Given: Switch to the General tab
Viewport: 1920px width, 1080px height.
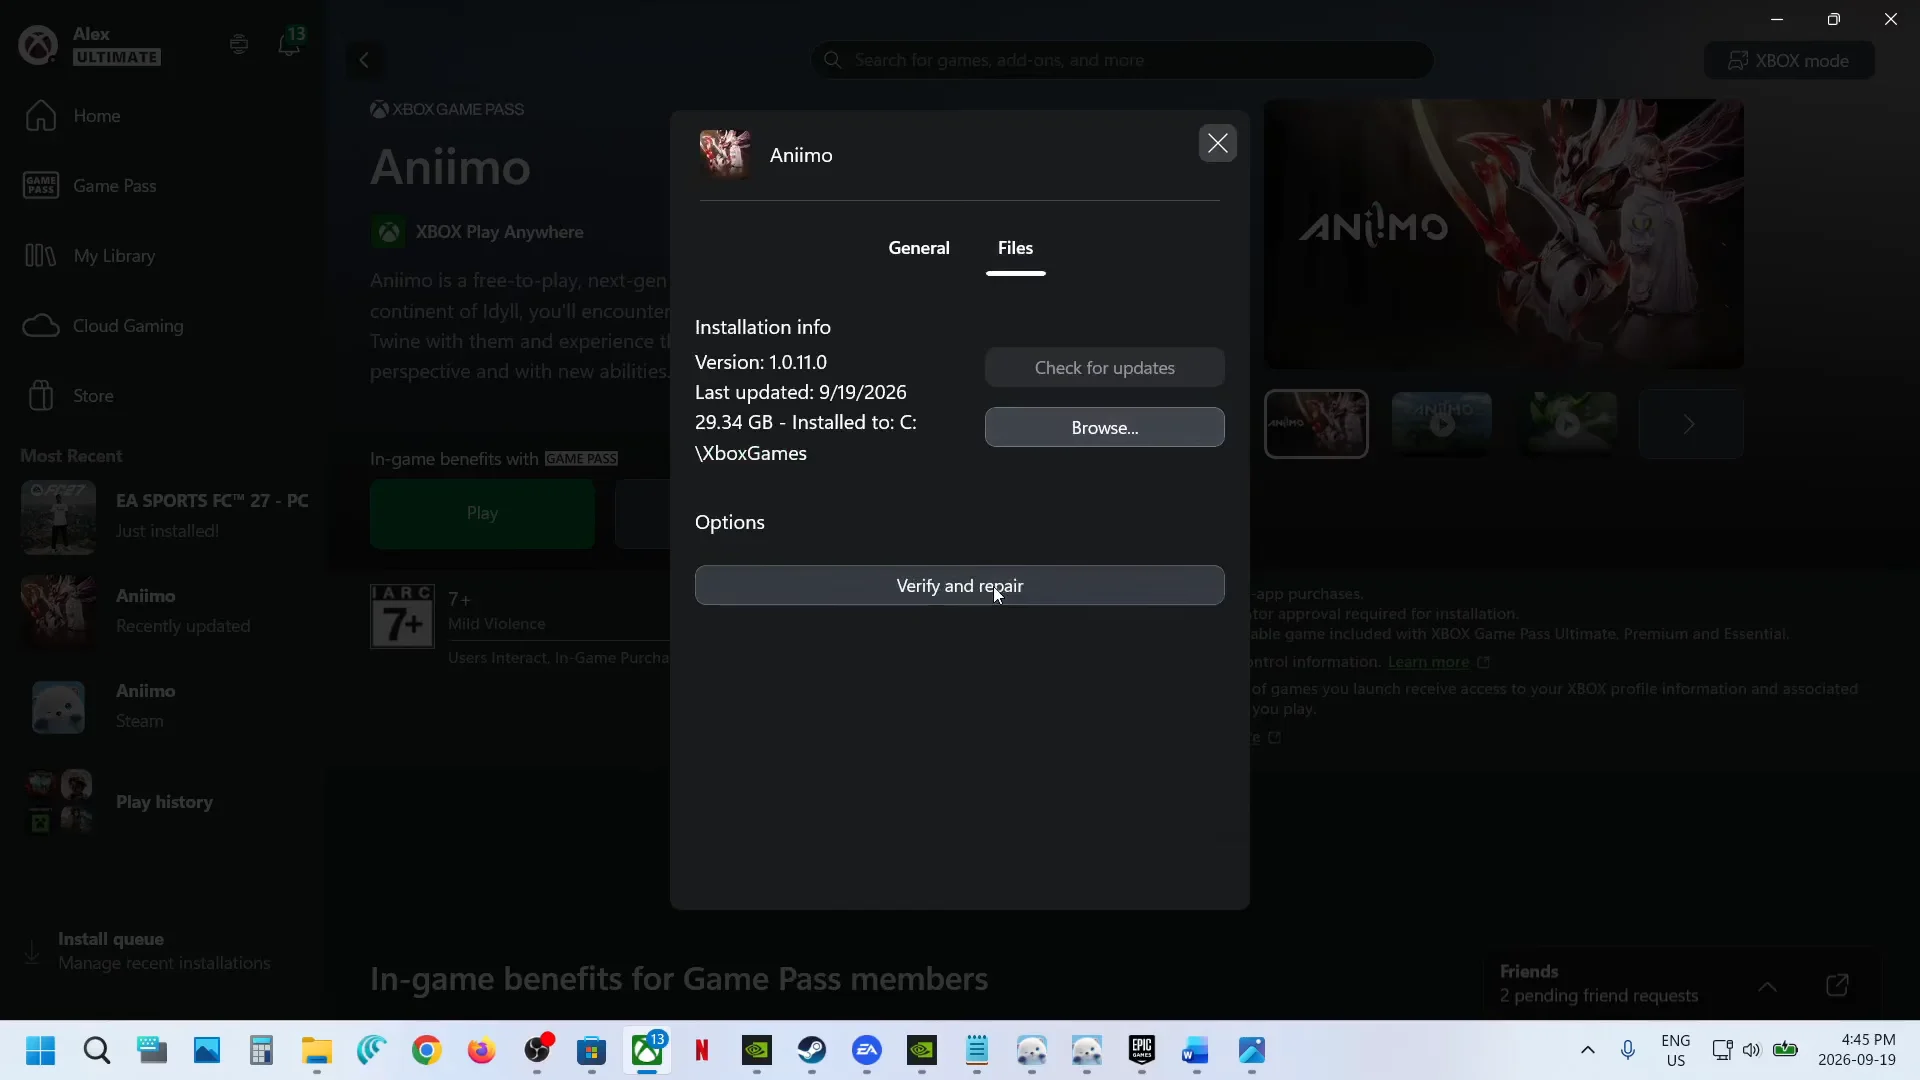Looking at the screenshot, I should (x=919, y=248).
